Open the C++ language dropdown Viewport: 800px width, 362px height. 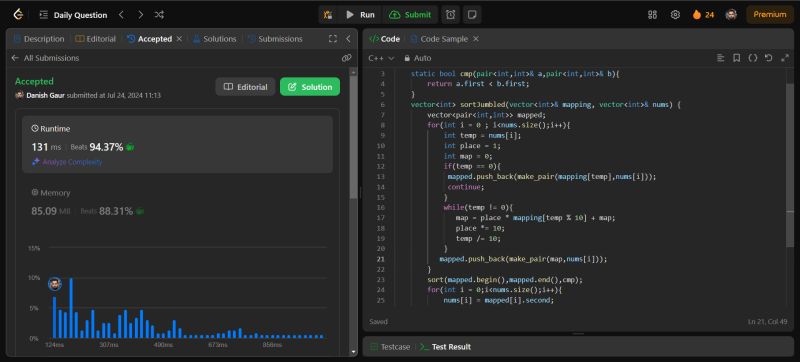pyautogui.click(x=382, y=58)
